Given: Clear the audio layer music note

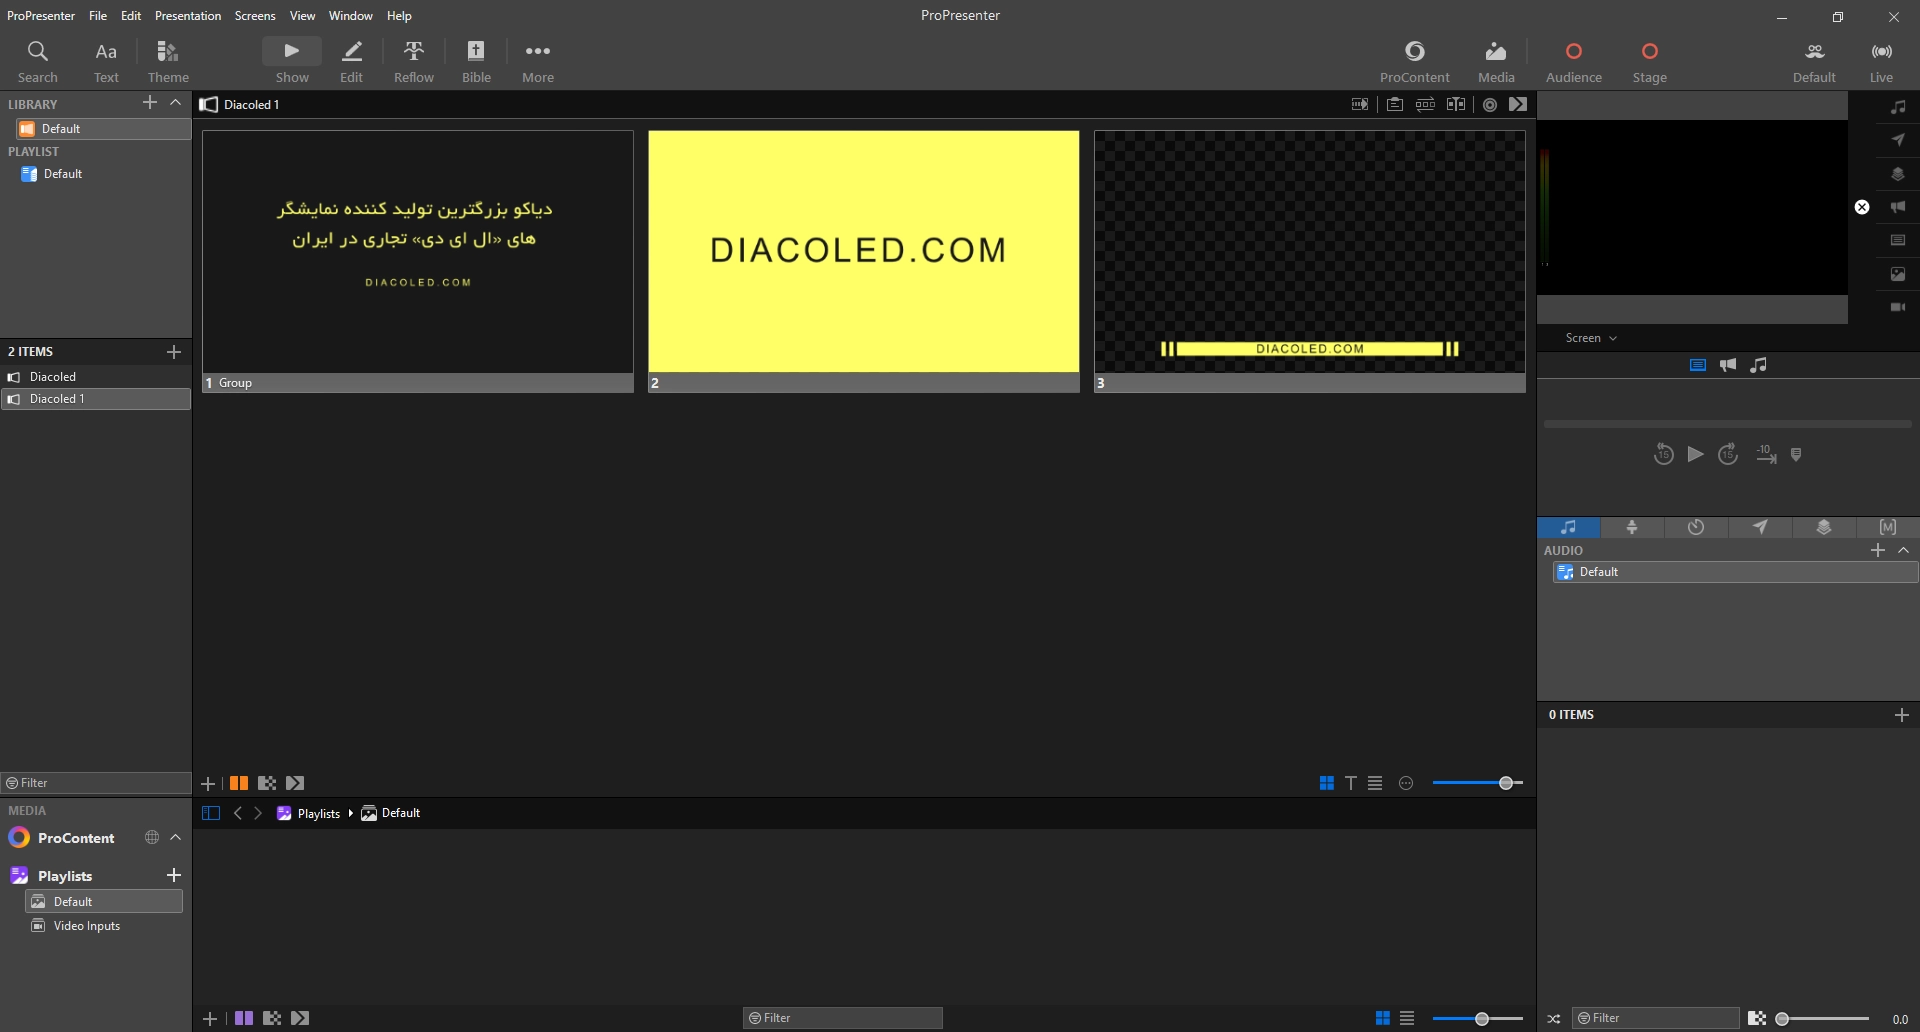Looking at the screenshot, I should click(x=1898, y=107).
